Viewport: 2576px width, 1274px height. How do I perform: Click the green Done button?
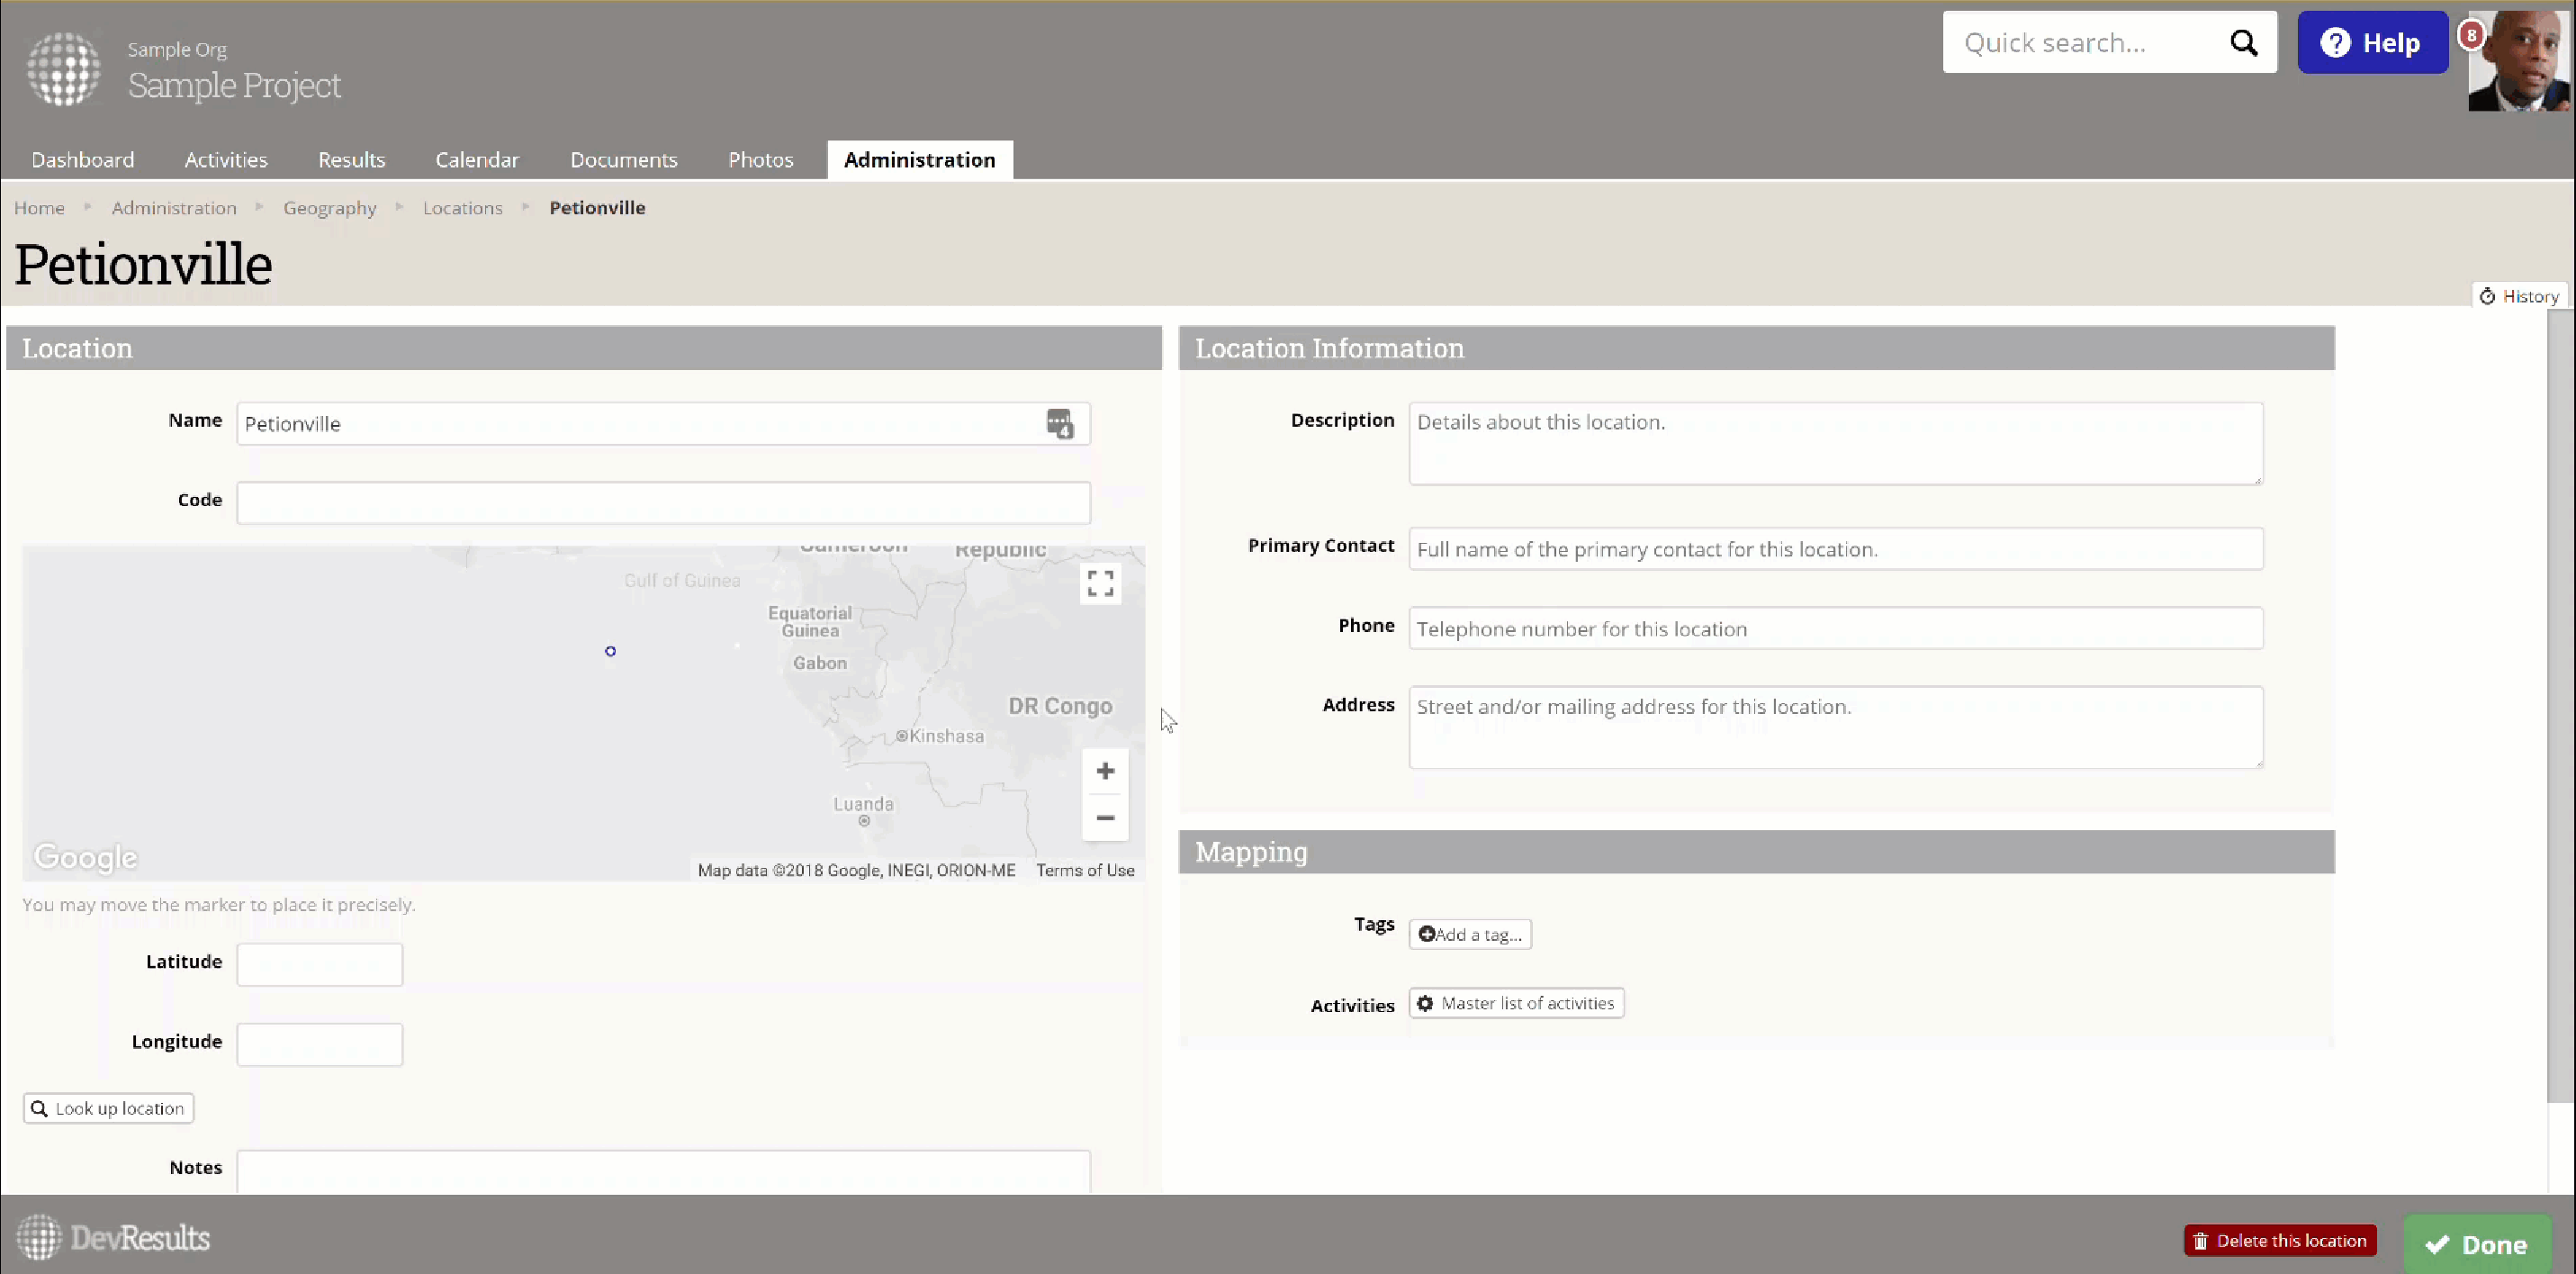(x=2476, y=1244)
